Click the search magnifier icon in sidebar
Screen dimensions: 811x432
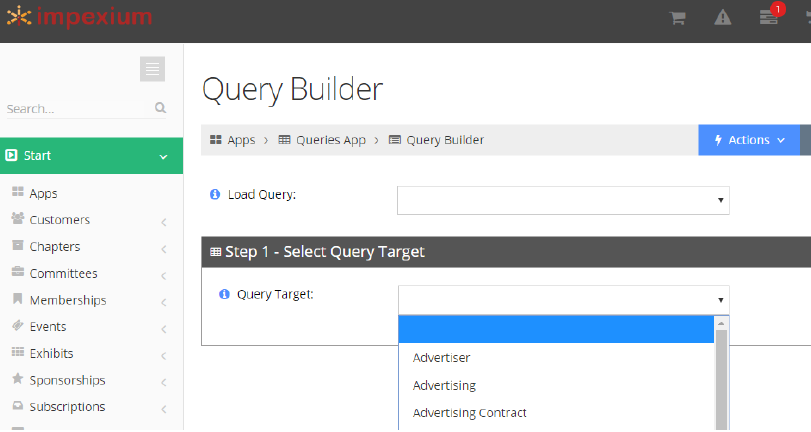tap(160, 108)
